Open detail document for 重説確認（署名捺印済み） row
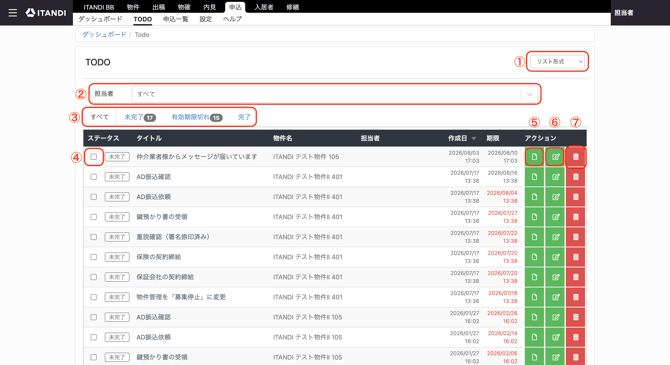The height and width of the screenshot is (365, 670). pos(534,237)
